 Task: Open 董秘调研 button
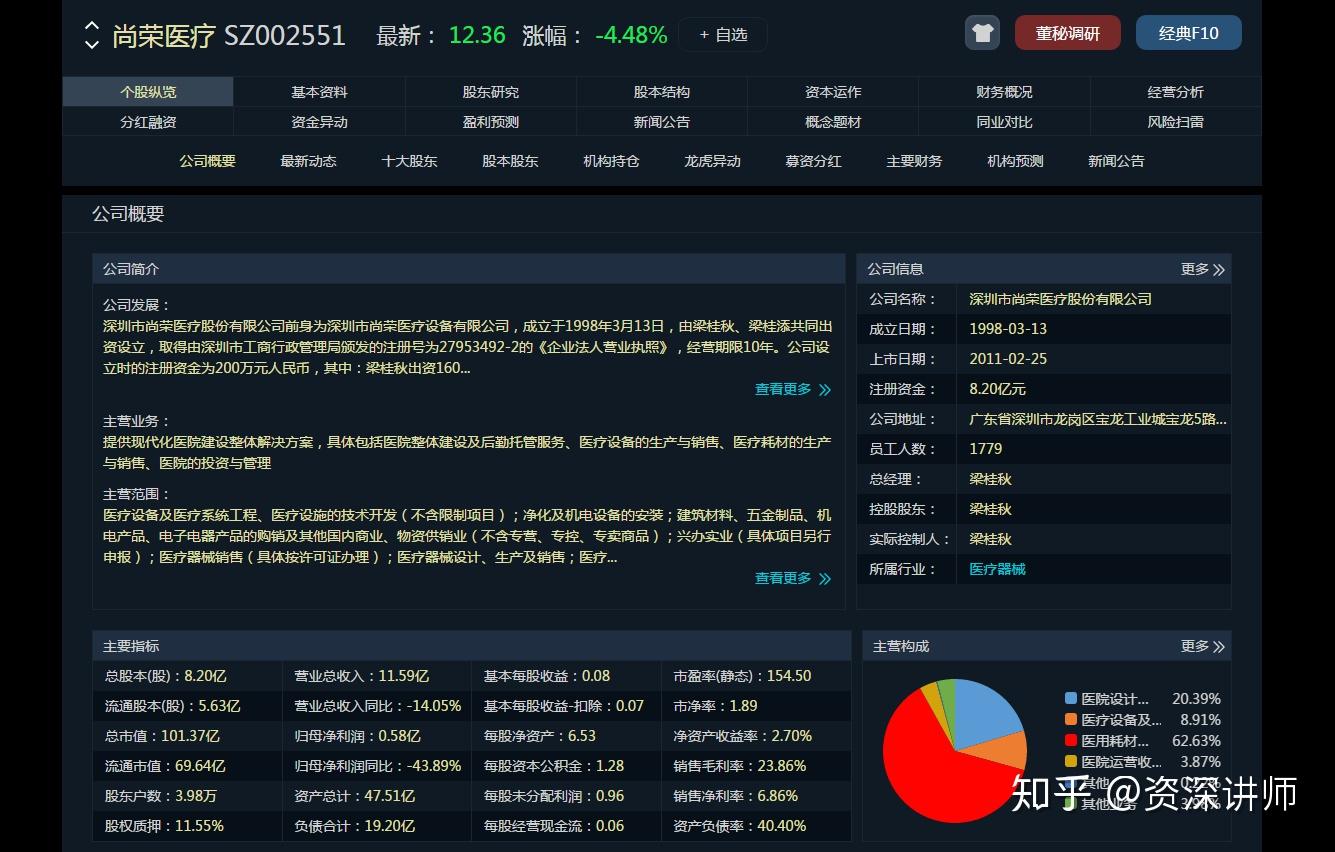pyautogui.click(x=1067, y=33)
